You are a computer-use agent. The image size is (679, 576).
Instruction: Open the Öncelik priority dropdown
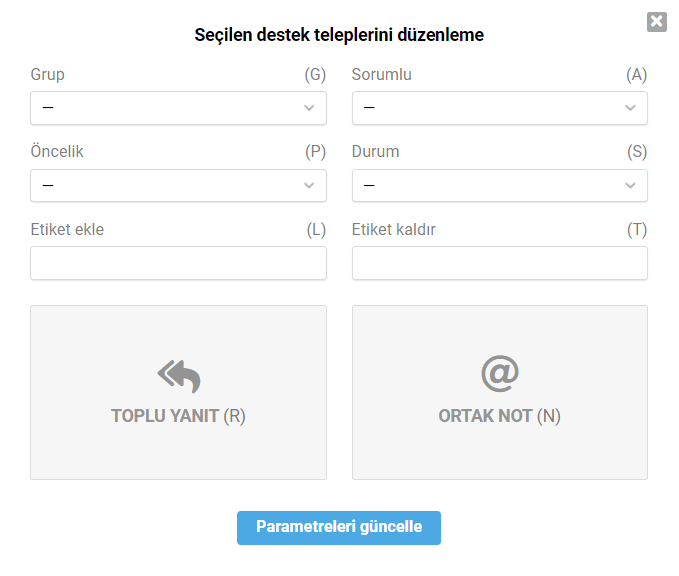(x=178, y=185)
